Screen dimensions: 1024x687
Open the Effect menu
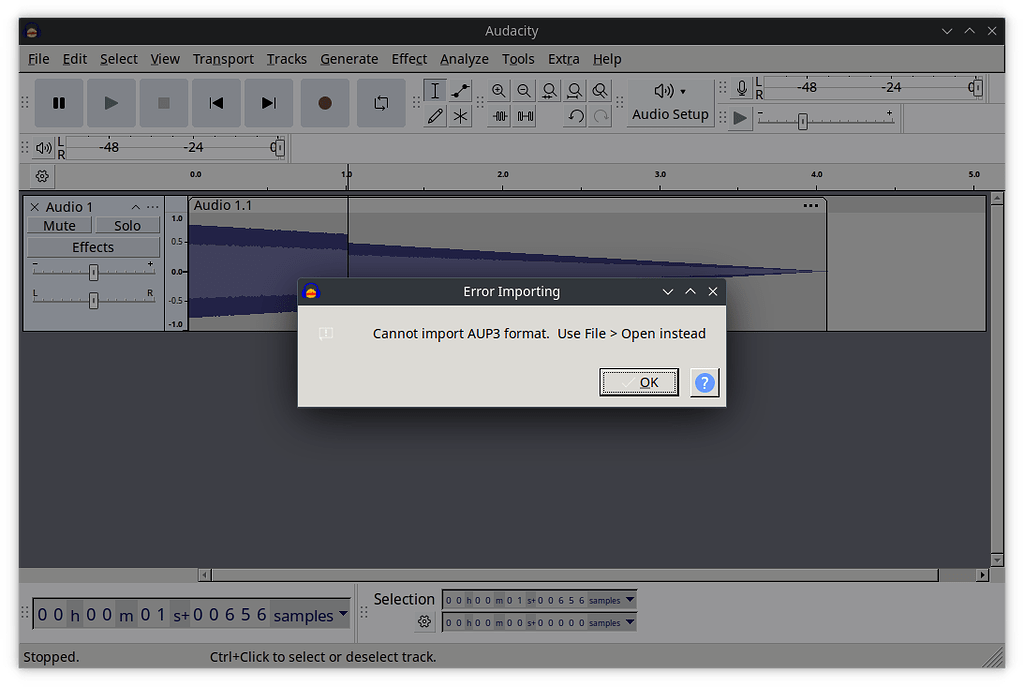tap(409, 59)
